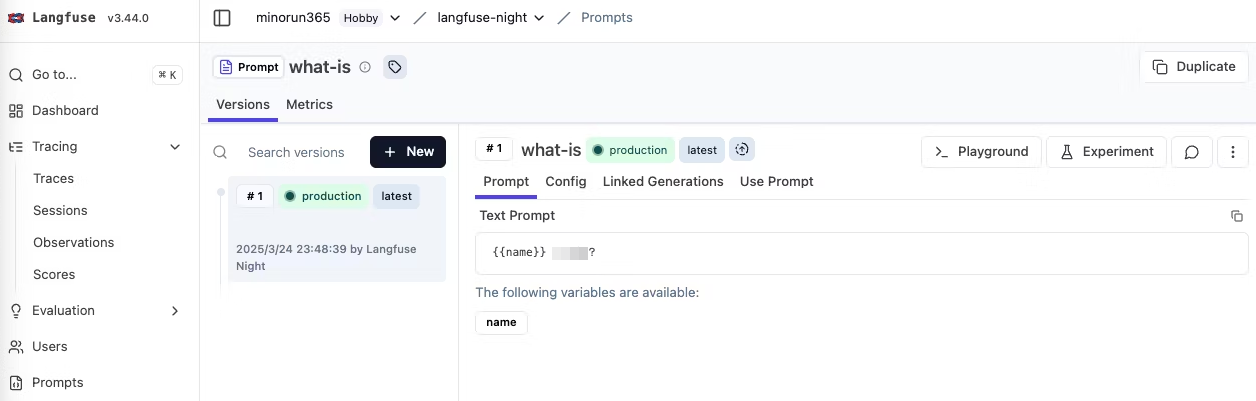This screenshot has width=1256, height=401.
Task: Open the Traces page
Action: pos(54,178)
